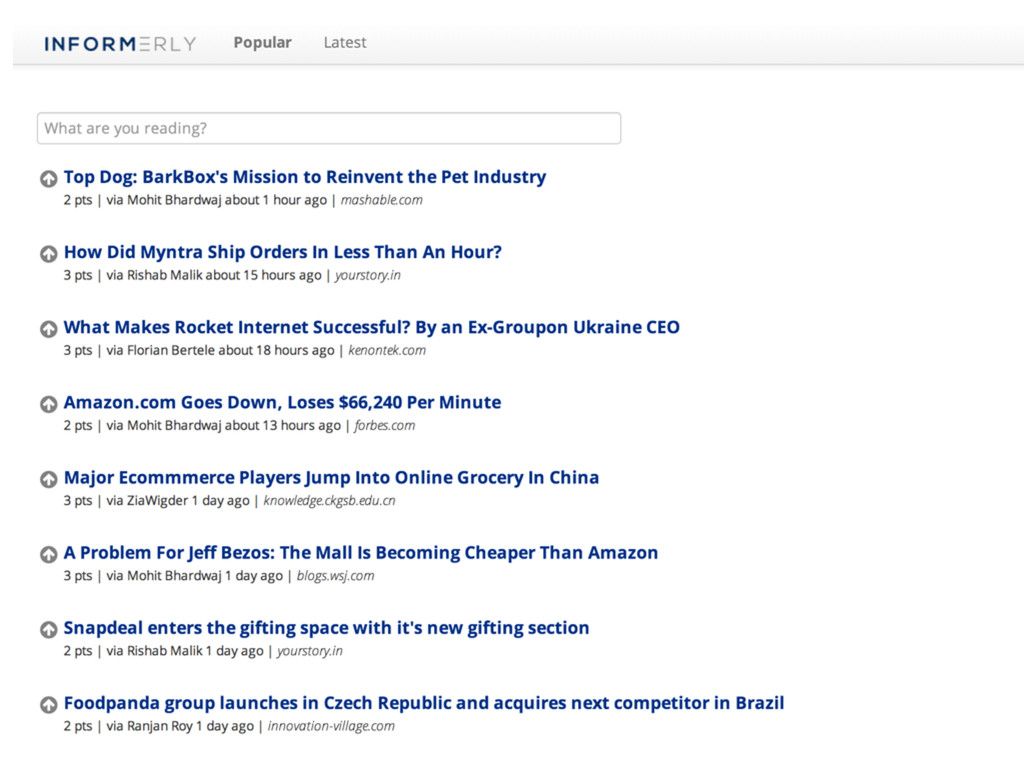Click the kenontek.com source text
The image size is (1024, 768).
click(x=387, y=350)
